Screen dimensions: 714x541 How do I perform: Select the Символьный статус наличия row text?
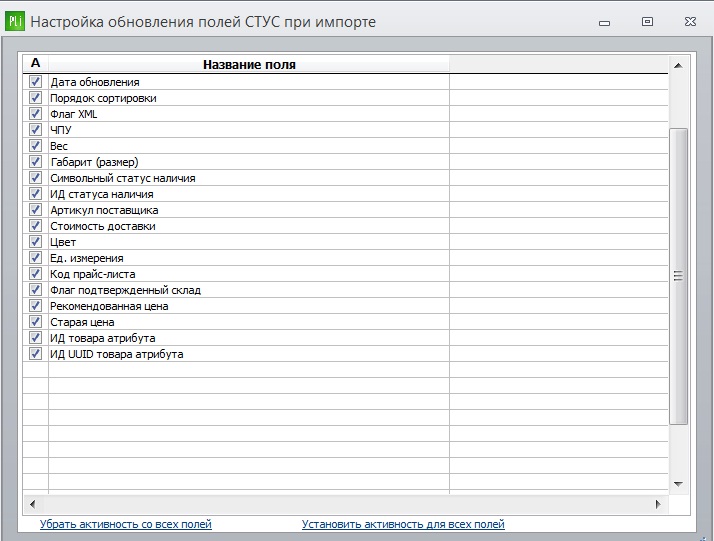[123, 178]
